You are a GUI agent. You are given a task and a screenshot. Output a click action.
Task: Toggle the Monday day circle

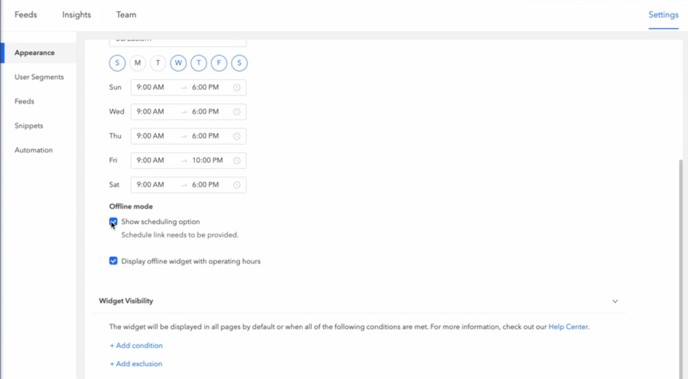(137, 63)
